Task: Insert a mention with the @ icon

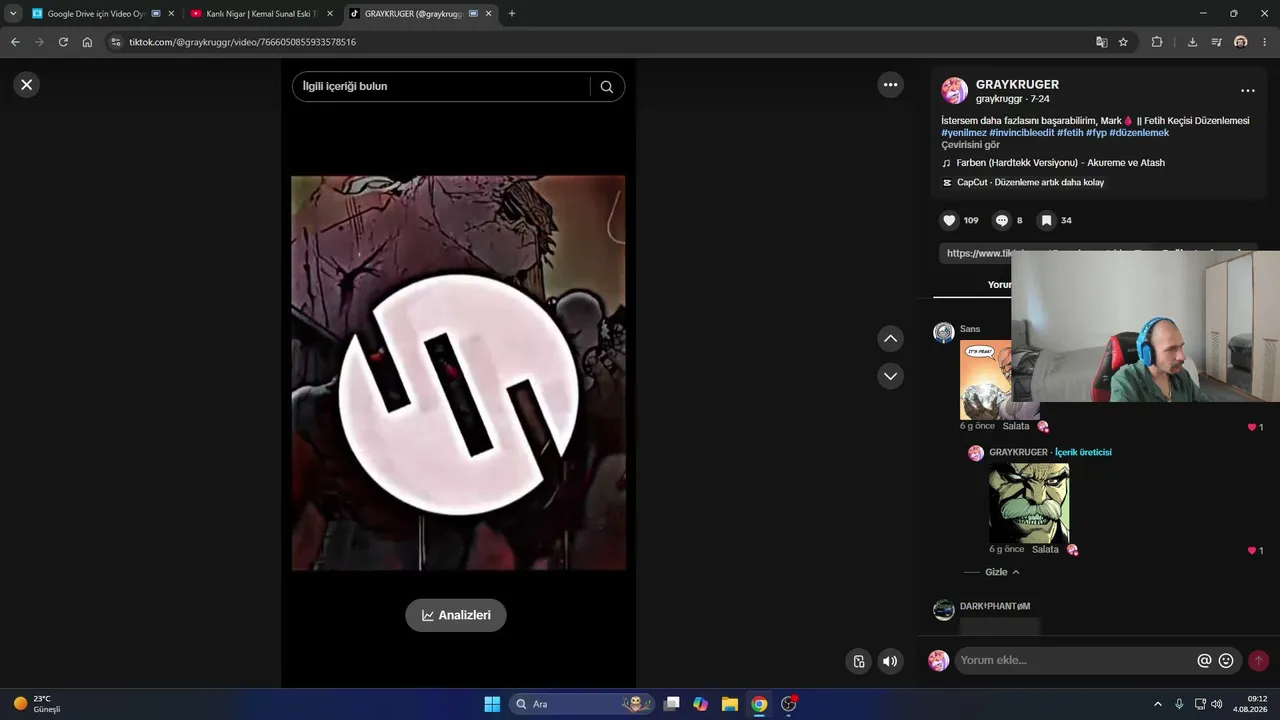Action: tap(1204, 661)
